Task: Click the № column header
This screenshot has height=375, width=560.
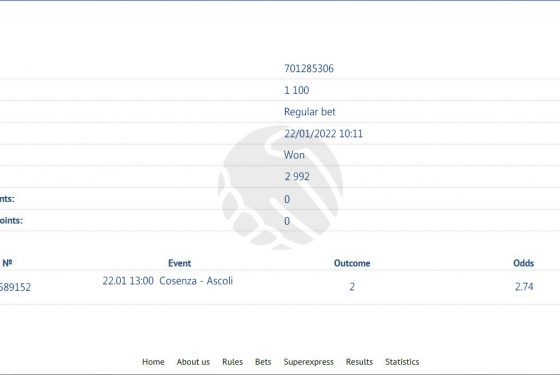Action: point(7,263)
